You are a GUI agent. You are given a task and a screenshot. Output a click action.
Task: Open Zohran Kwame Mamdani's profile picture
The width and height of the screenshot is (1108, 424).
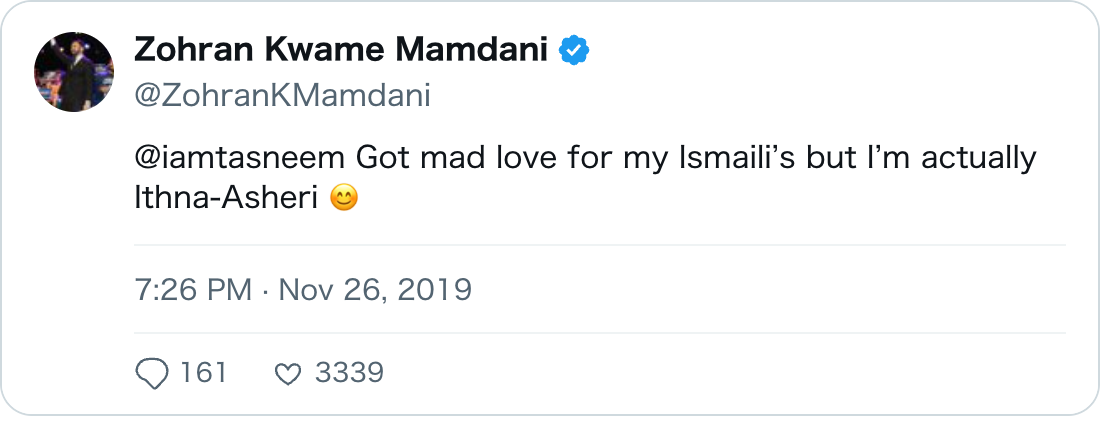click(x=73, y=72)
